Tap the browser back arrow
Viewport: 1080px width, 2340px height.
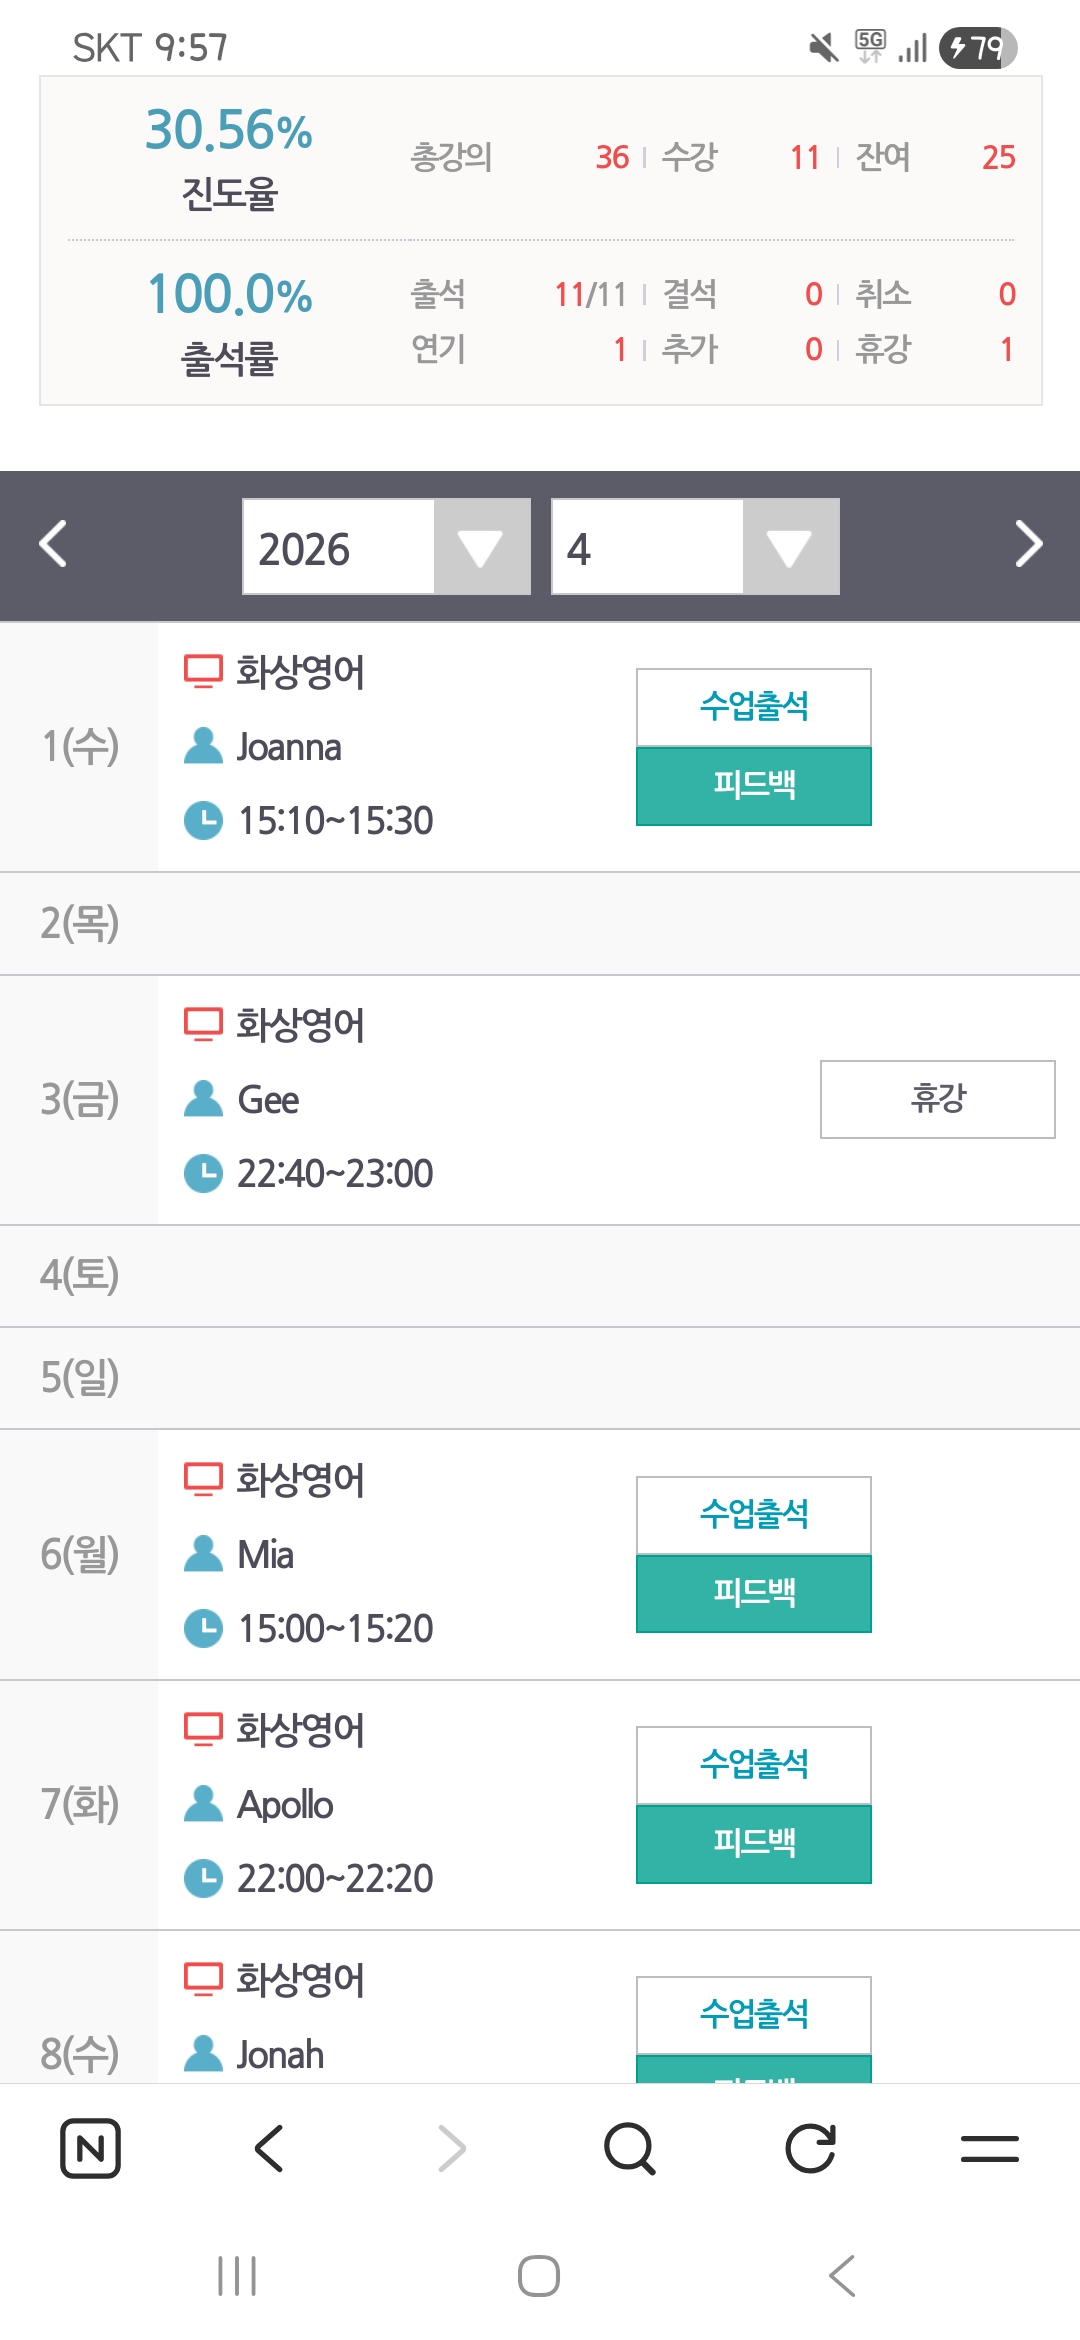point(270,2148)
